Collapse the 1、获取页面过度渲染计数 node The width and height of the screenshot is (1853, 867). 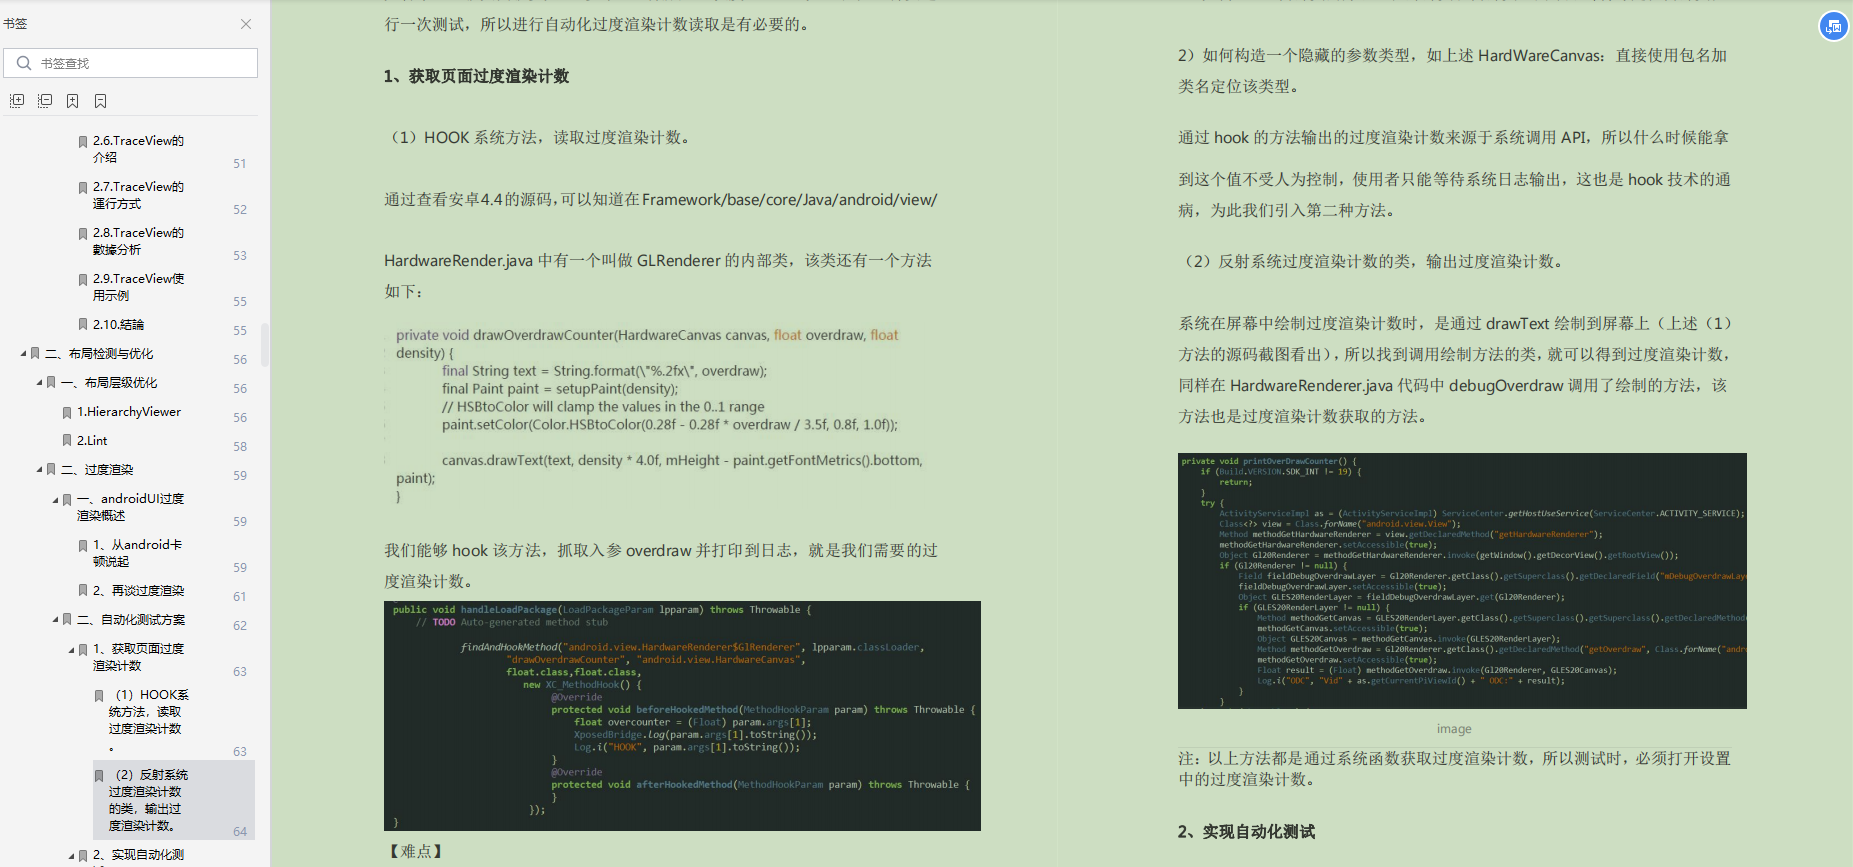71,649
